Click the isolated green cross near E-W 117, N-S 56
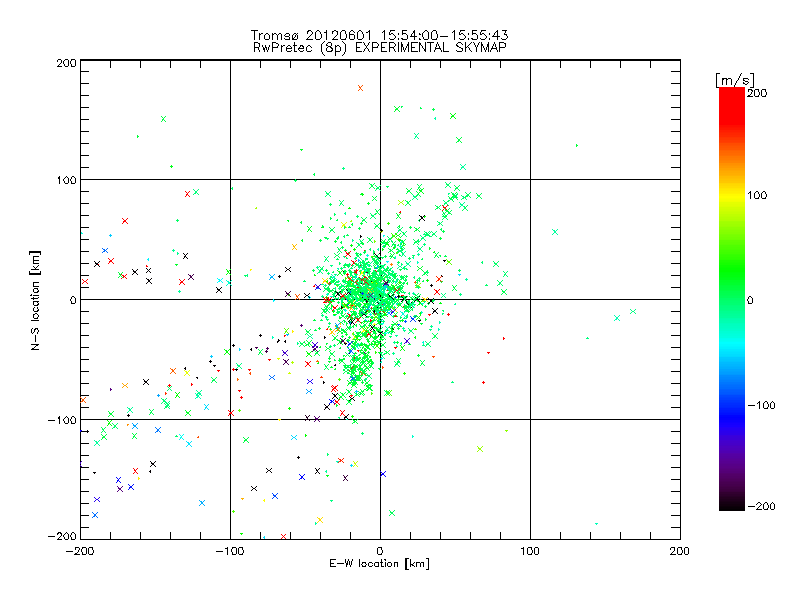800x600 pixels. (x=555, y=232)
